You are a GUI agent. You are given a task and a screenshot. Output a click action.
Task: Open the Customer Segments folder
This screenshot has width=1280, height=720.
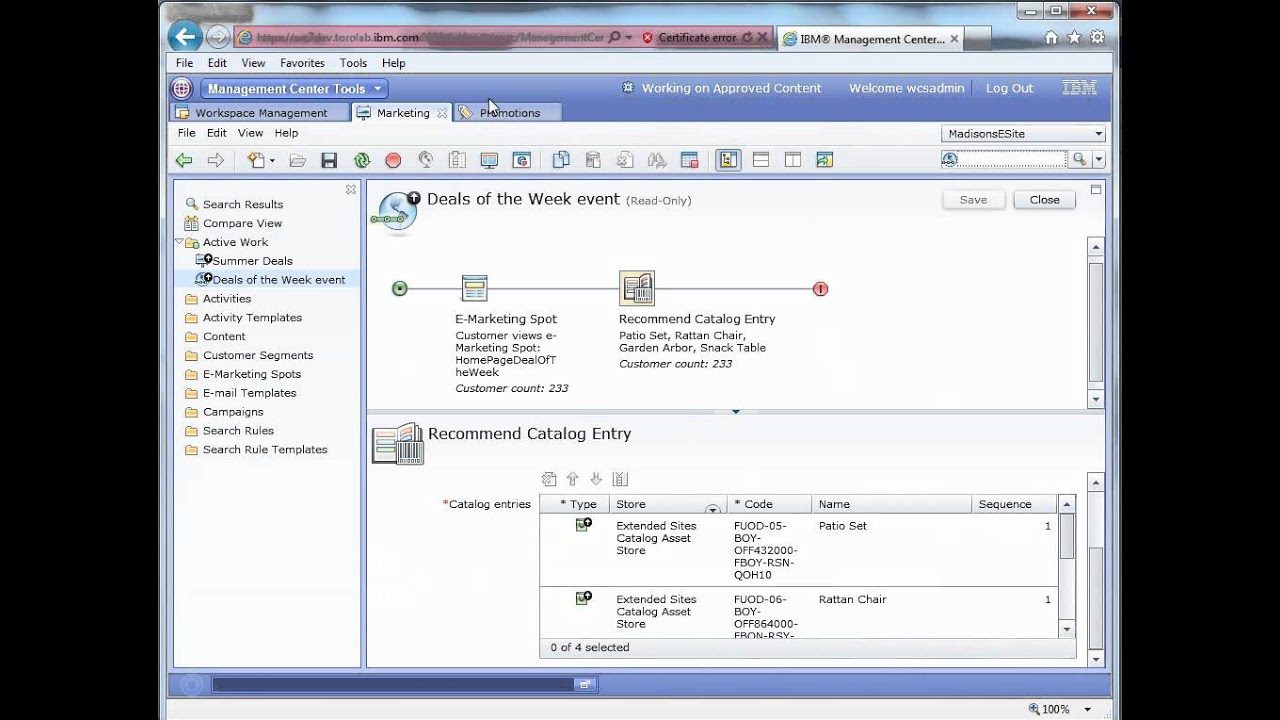[x=258, y=355]
